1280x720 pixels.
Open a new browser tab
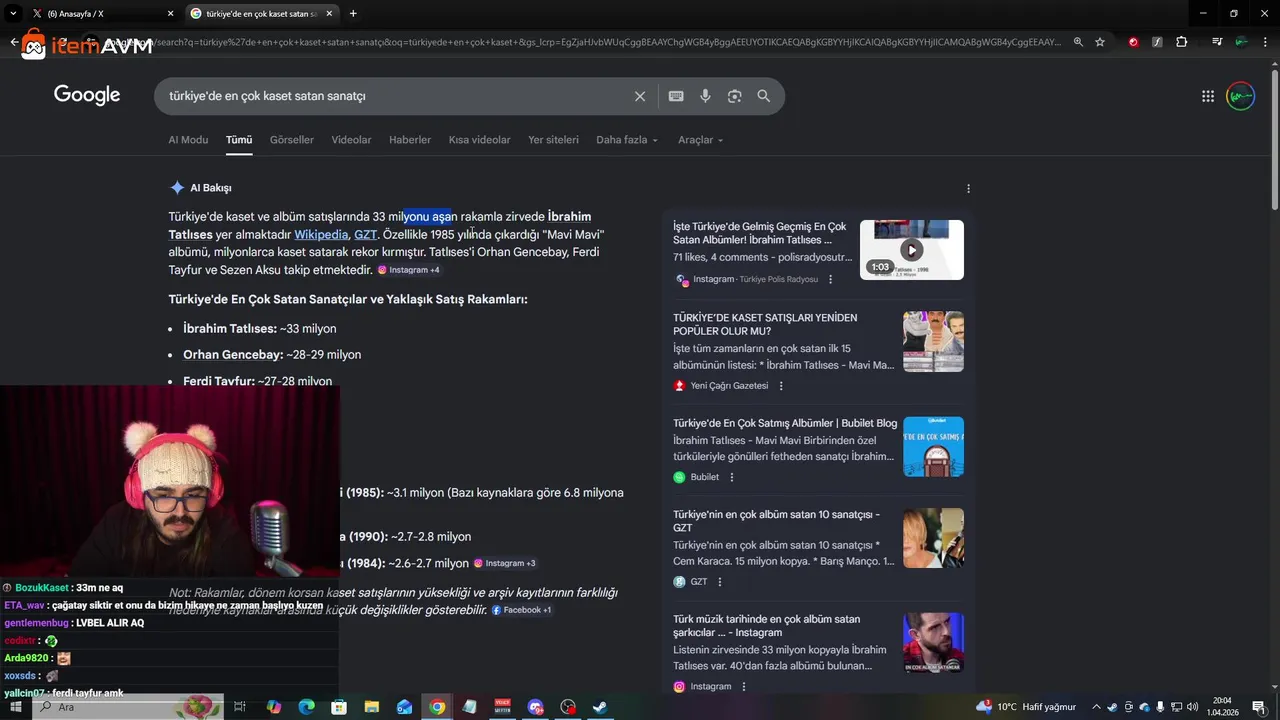click(x=353, y=13)
